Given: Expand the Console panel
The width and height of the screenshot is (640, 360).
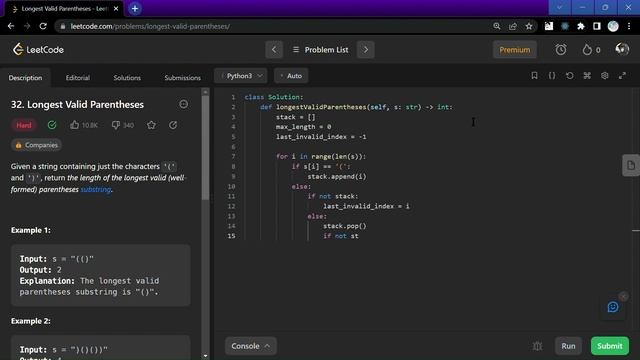Looking at the screenshot, I should [x=251, y=346].
